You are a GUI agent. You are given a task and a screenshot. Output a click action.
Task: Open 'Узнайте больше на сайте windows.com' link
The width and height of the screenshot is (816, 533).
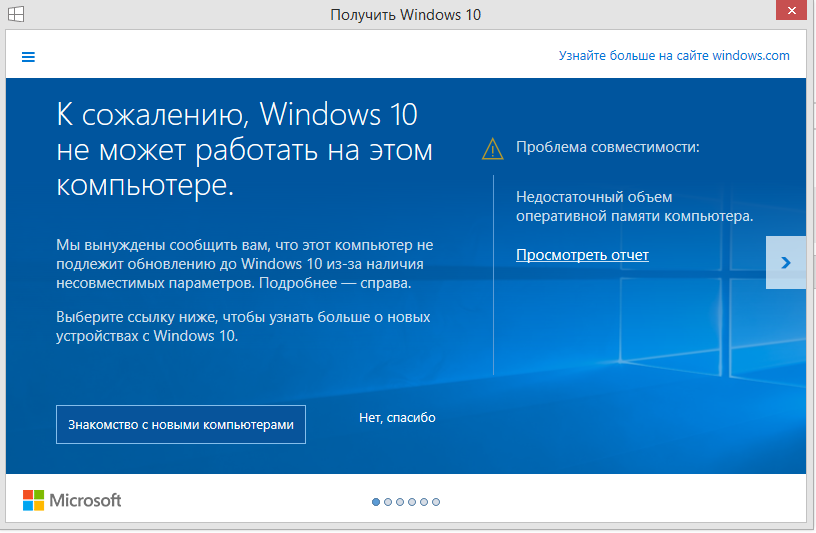(674, 56)
